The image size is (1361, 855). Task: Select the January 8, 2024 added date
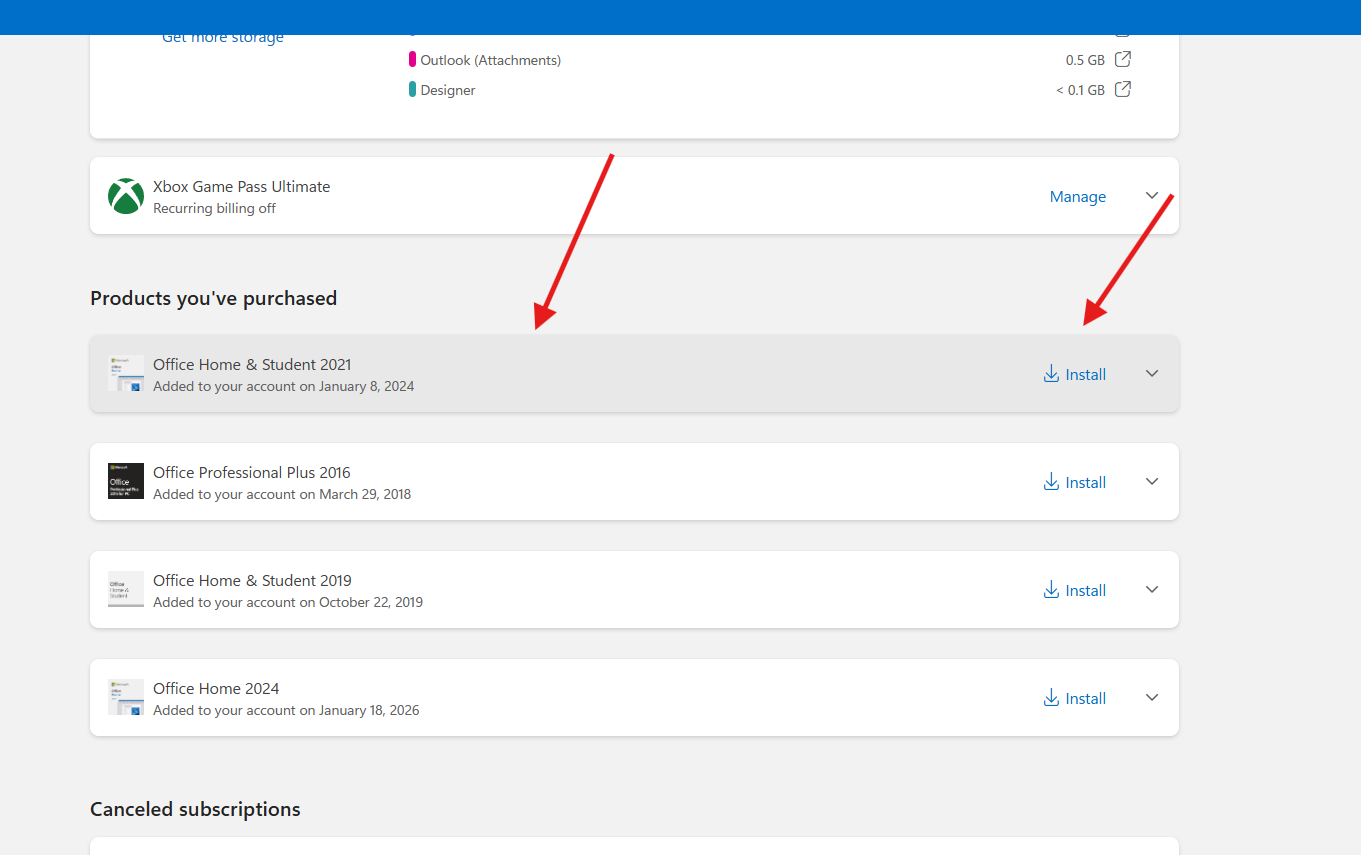366,386
